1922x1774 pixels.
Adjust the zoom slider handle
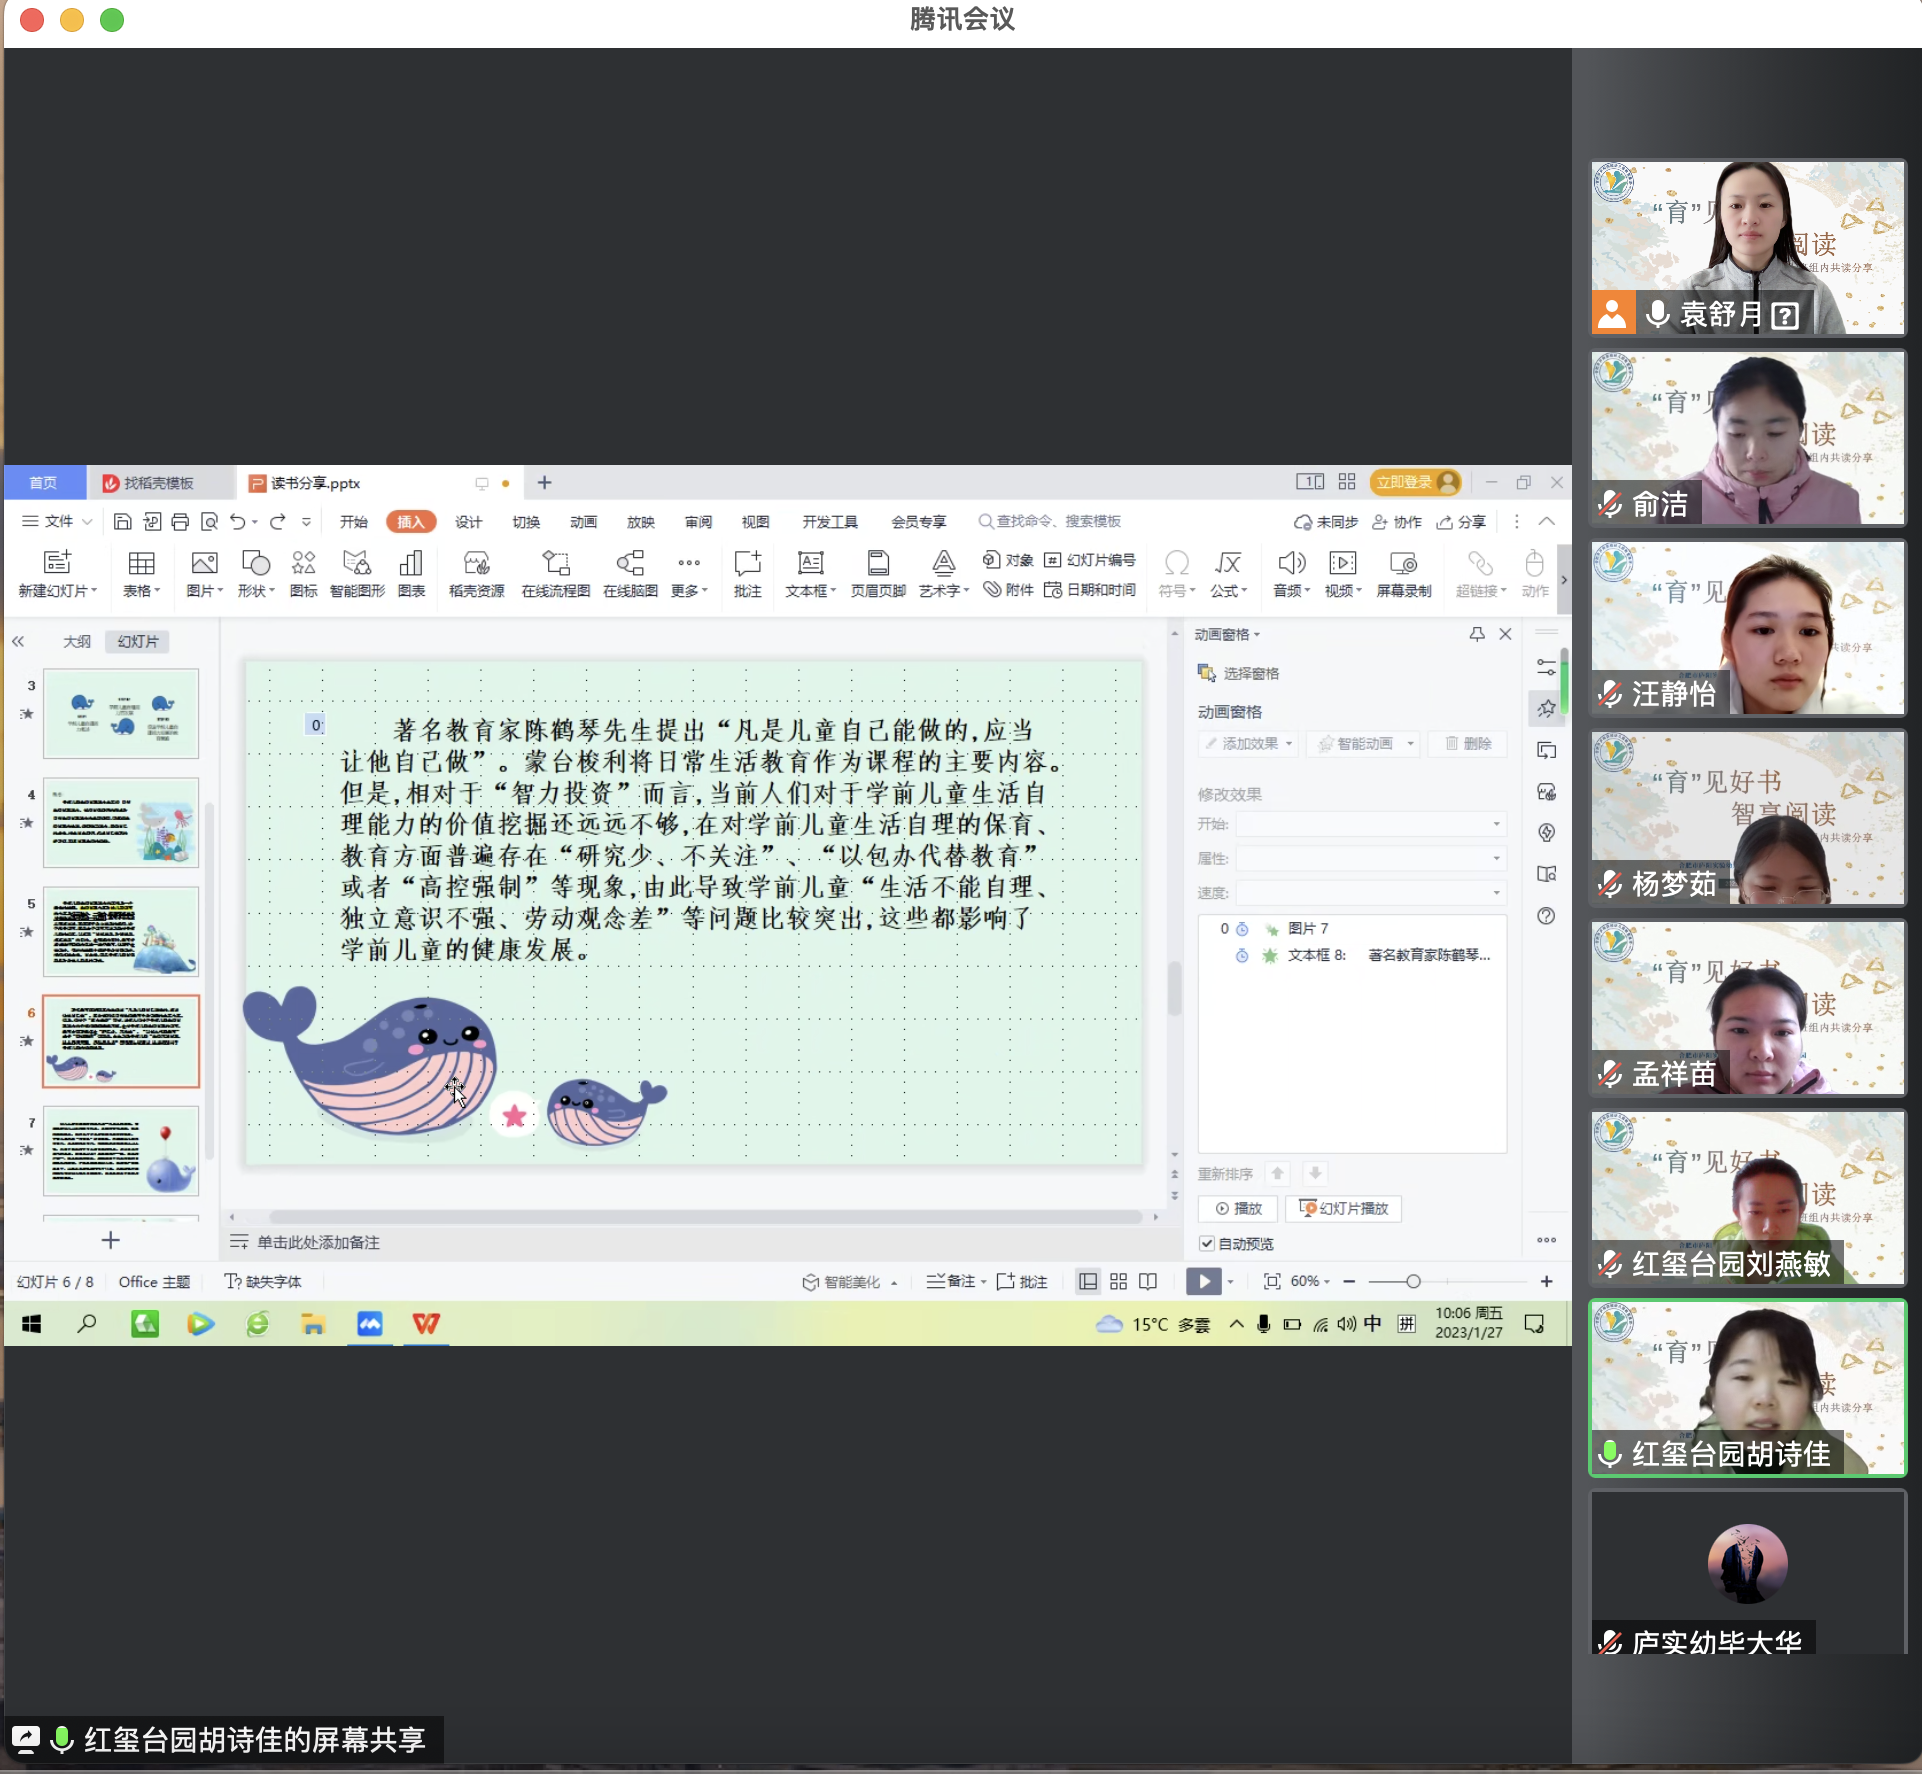pyautogui.click(x=1412, y=1281)
